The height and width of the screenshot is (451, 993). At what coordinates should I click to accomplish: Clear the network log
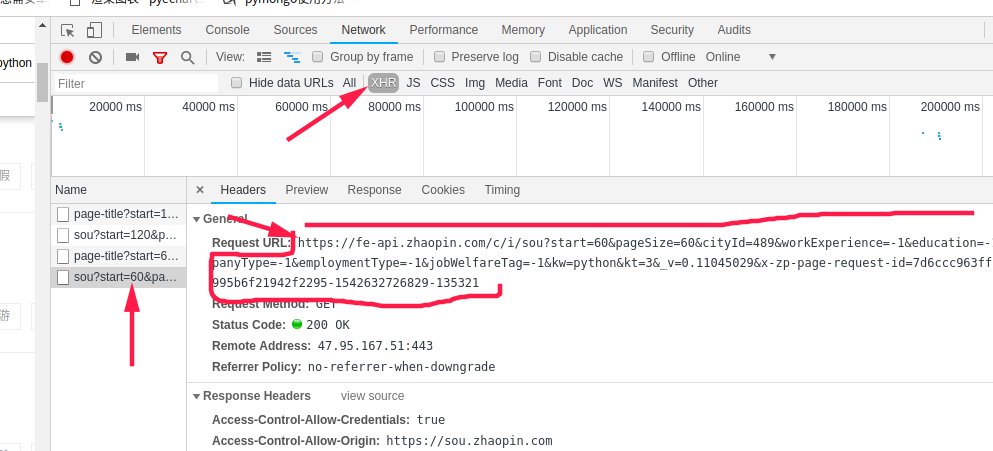[96, 57]
